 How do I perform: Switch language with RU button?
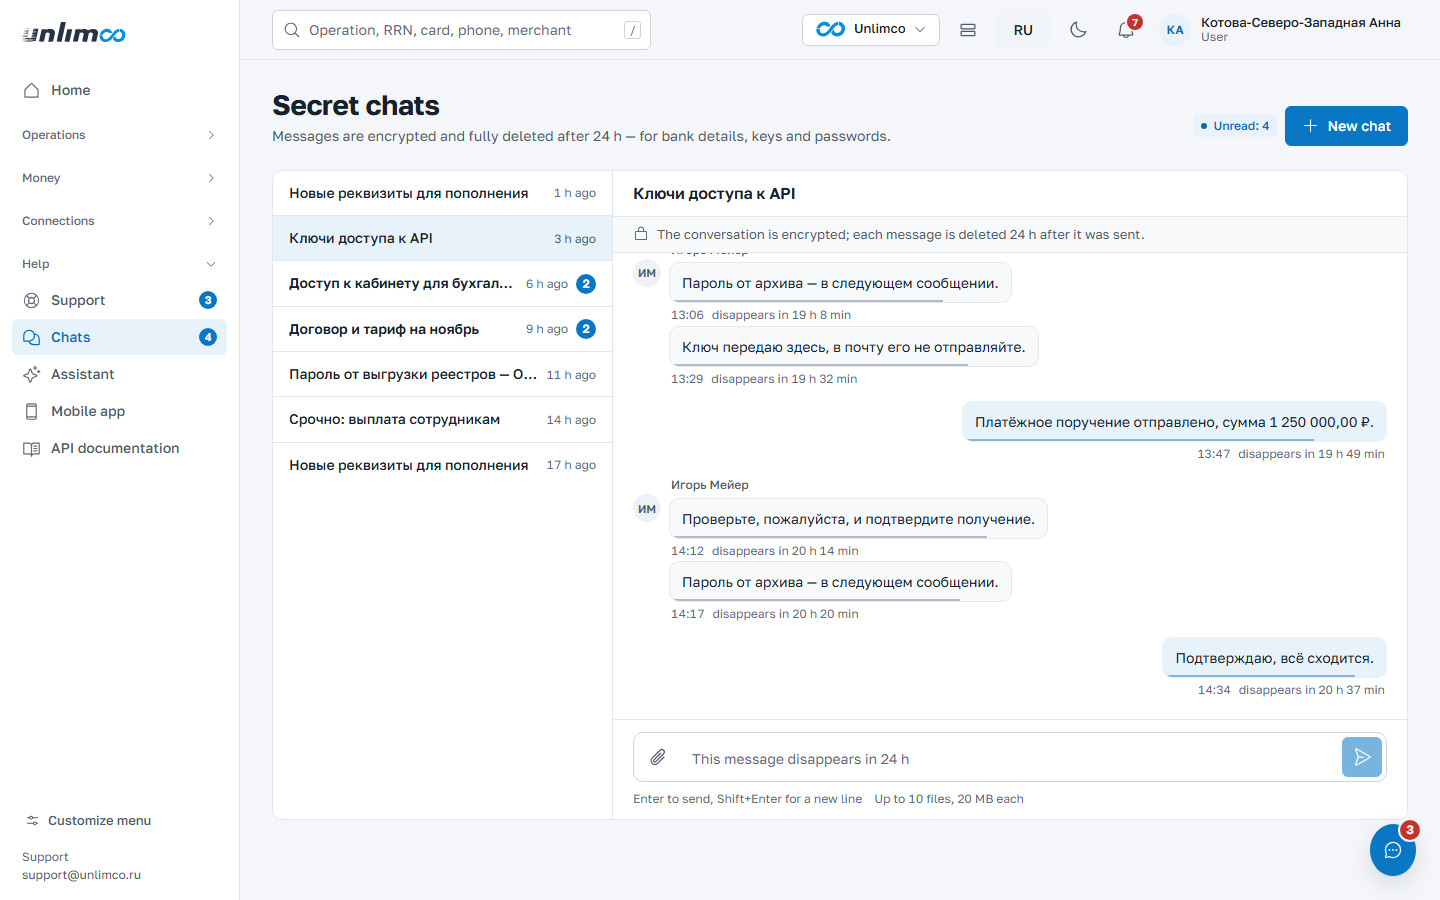[1023, 30]
